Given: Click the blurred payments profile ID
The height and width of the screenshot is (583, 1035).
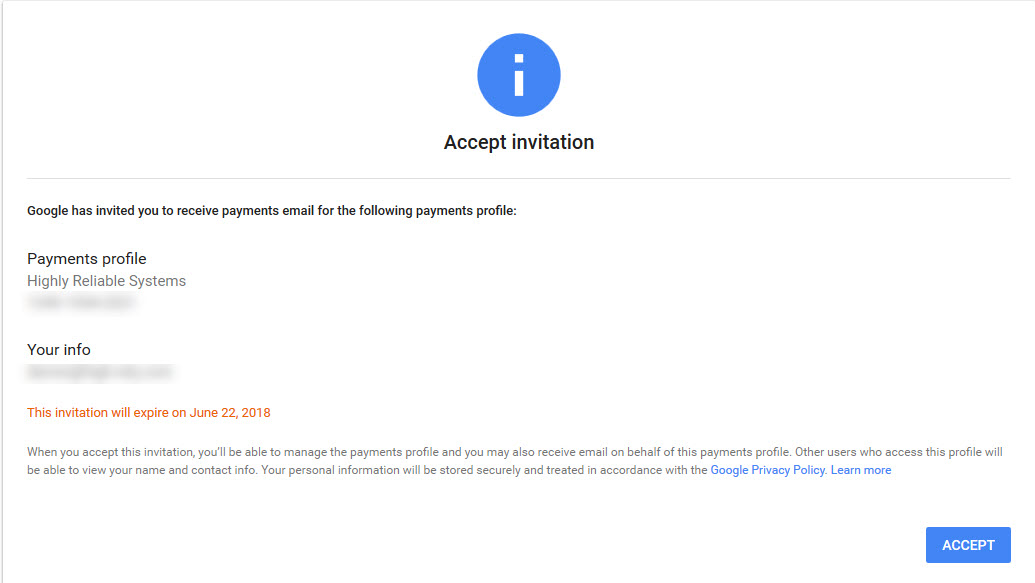Looking at the screenshot, I should coord(82,302).
